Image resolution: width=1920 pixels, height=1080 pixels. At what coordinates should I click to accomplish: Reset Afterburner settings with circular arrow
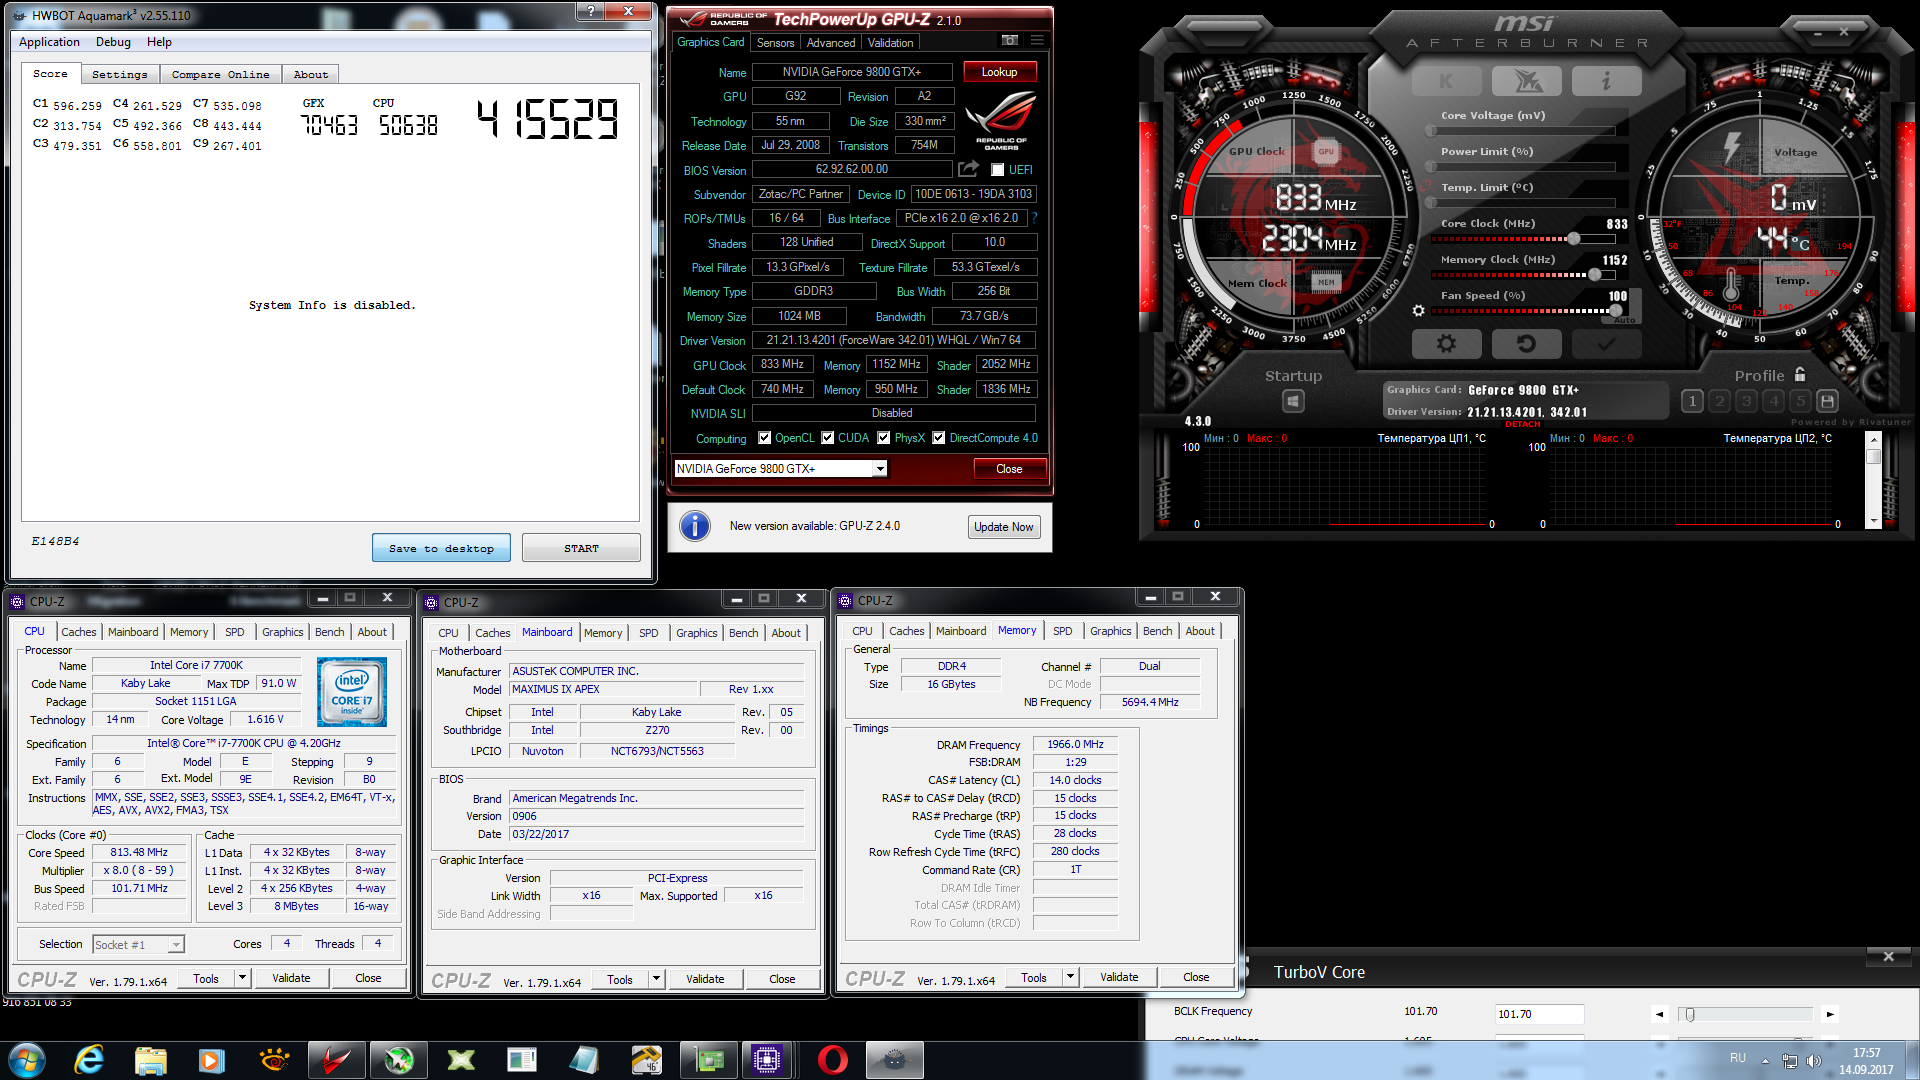(x=1527, y=344)
